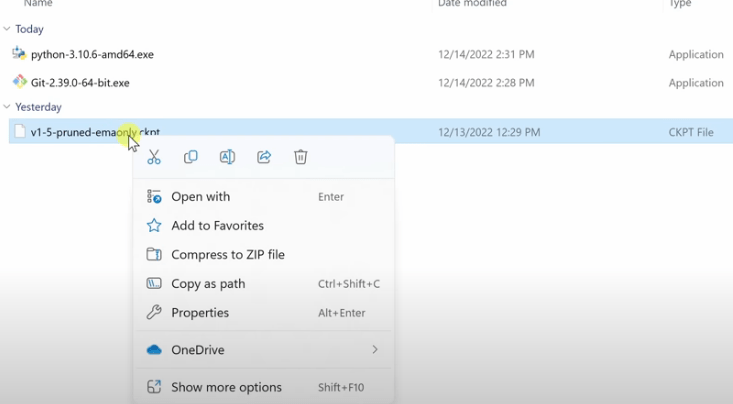Collapse the Today group
The width and height of the screenshot is (733, 404).
point(7,30)
